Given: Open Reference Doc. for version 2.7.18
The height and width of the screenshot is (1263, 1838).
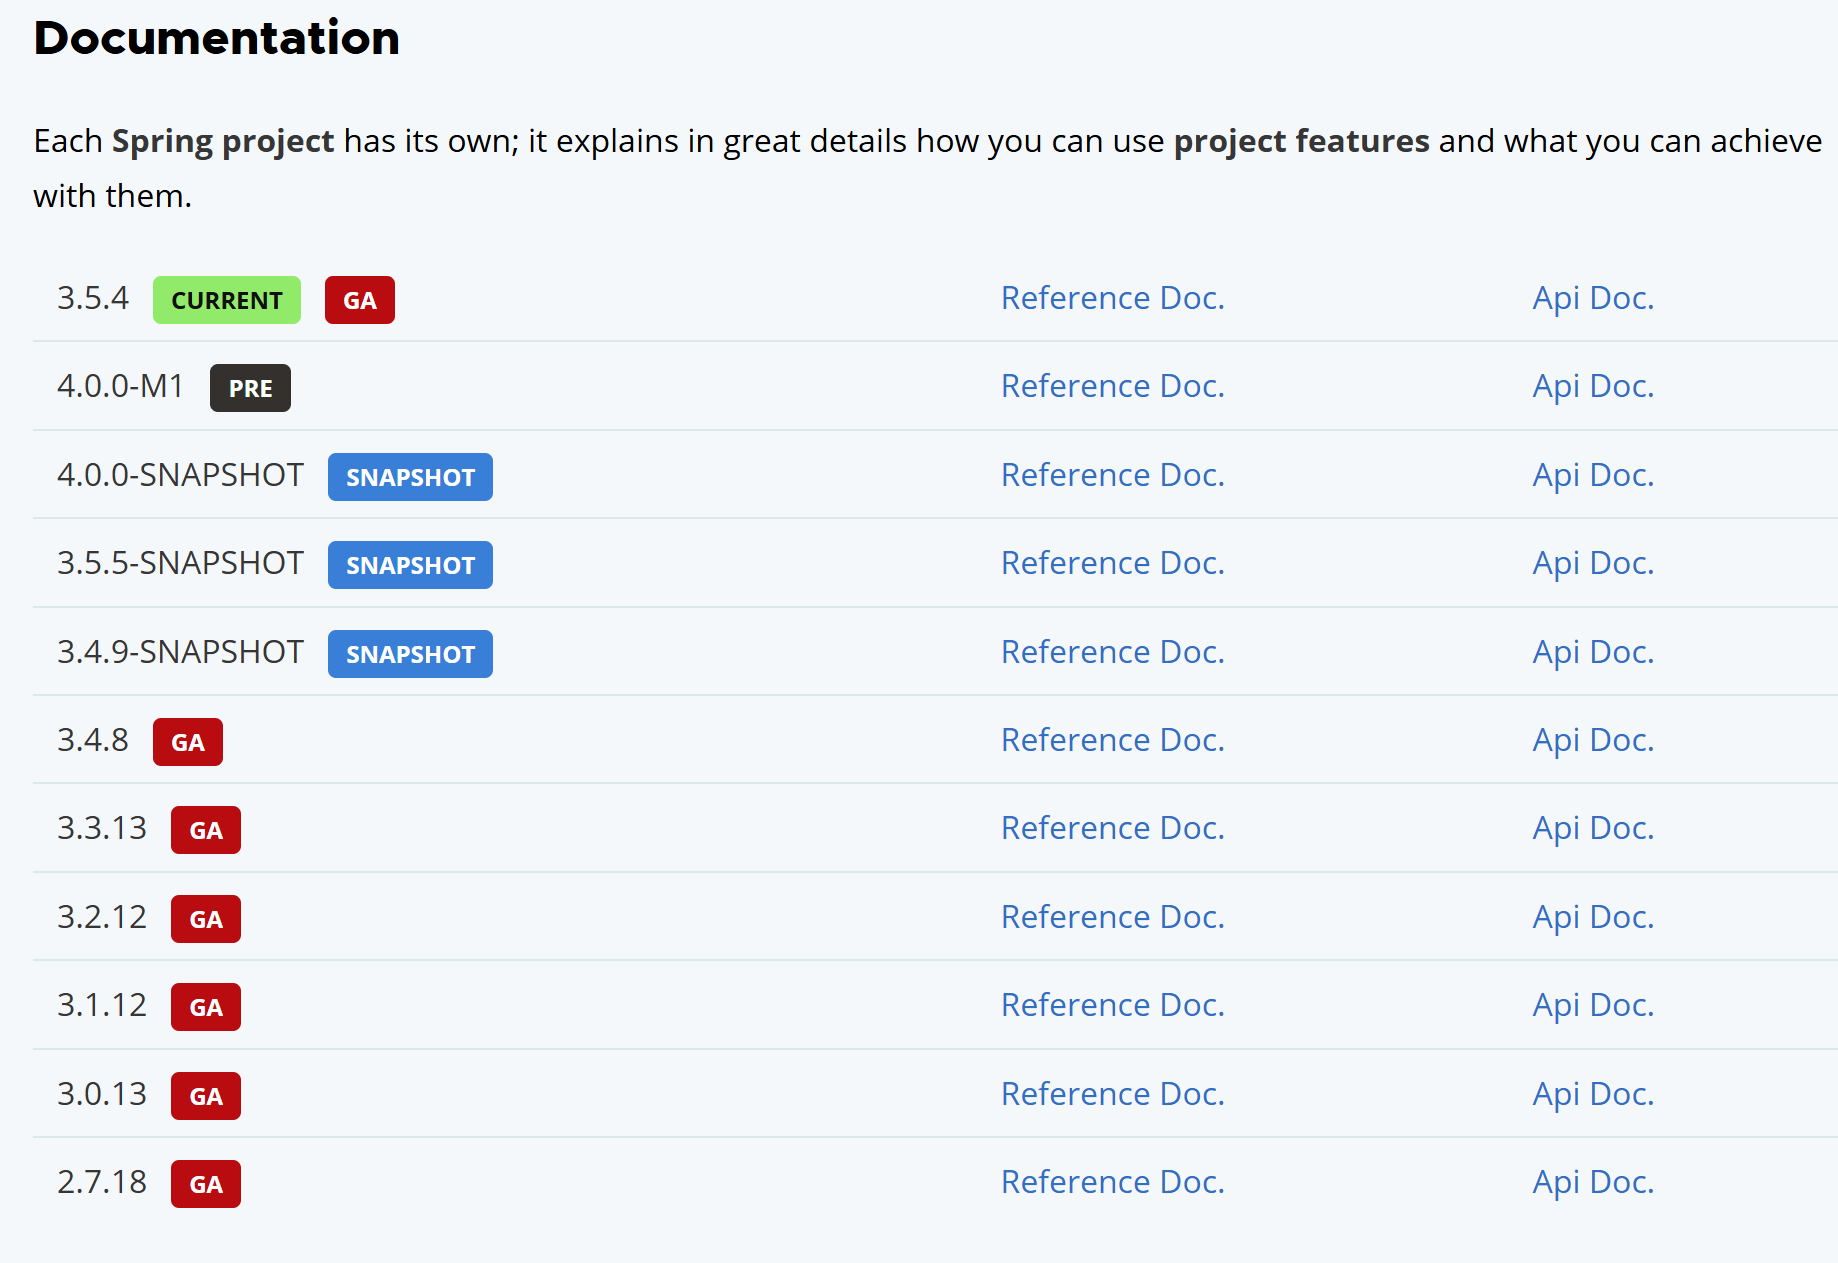Looking at the screenshot, I should (1113, 1182).
